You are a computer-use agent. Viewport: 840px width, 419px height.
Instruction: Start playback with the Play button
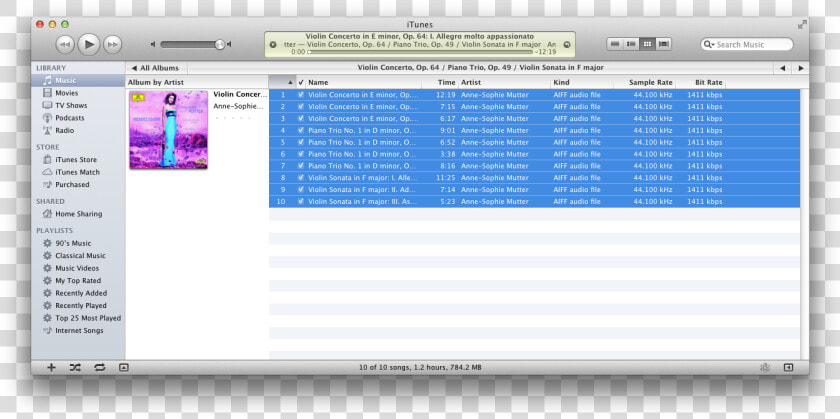[89, 44]
